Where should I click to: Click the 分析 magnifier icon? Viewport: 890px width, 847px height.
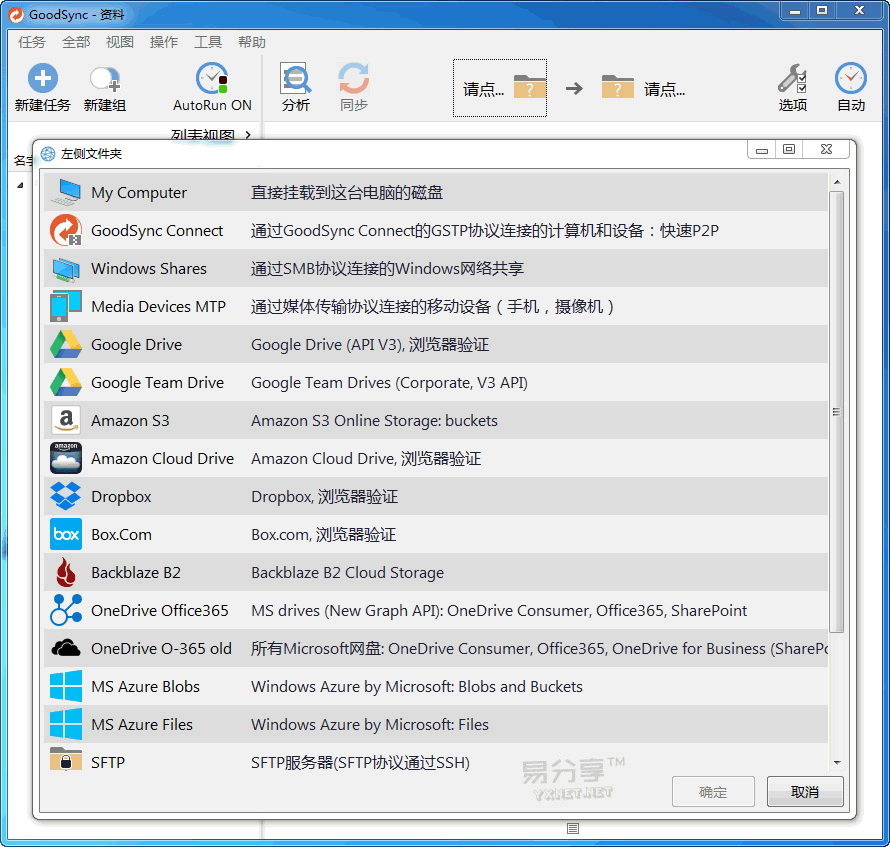[295, 78]
